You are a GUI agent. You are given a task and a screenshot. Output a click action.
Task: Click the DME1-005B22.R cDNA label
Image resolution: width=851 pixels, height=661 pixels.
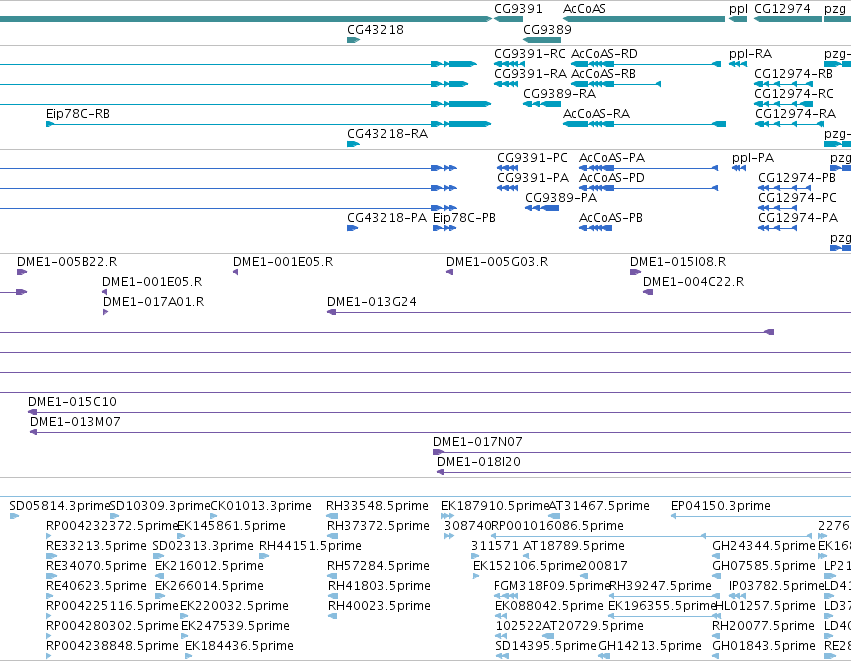coord(67,262)
